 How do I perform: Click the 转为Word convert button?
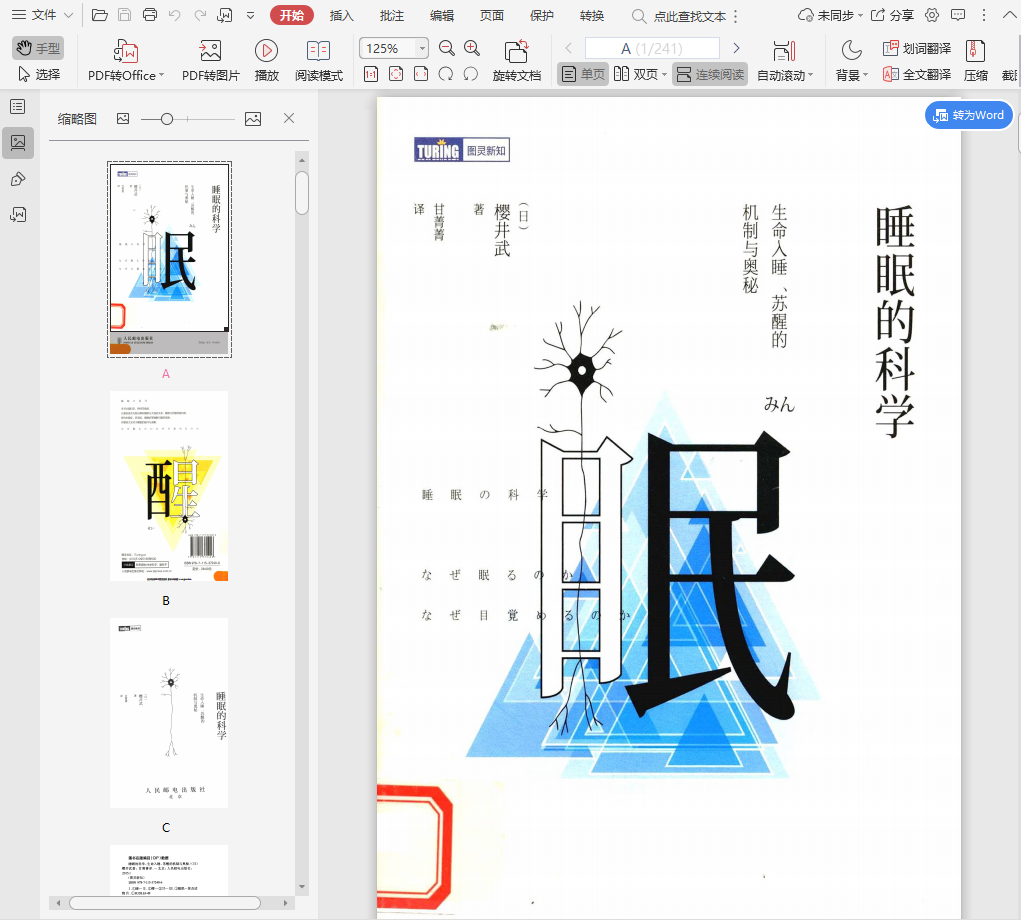point(969,115)
